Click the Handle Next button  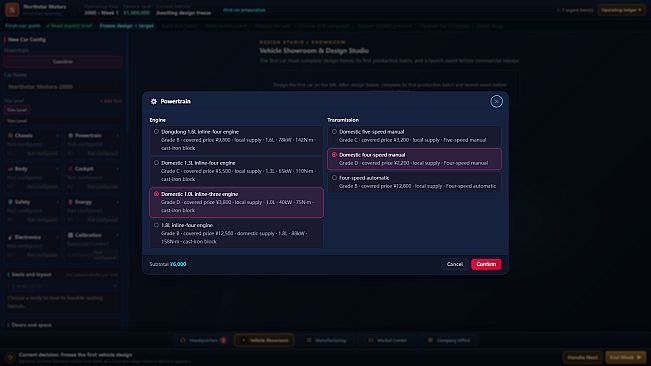(582, 357)
